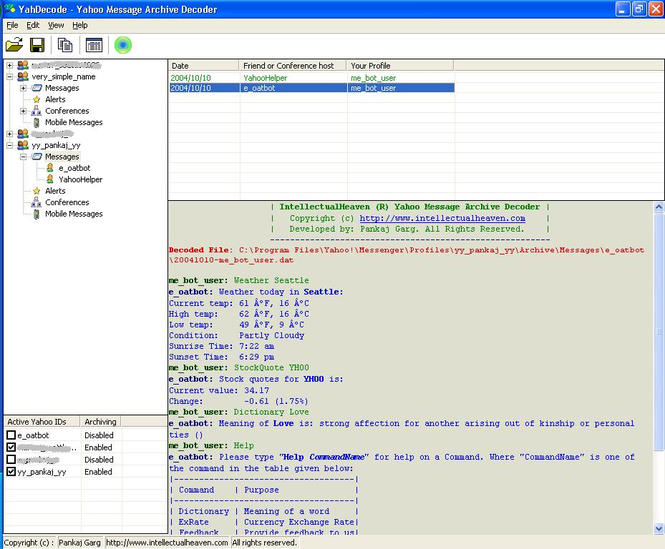Select the e_oatbot row in message list
665x549 pixels.
pyautogui.click(x=312, y=88)
